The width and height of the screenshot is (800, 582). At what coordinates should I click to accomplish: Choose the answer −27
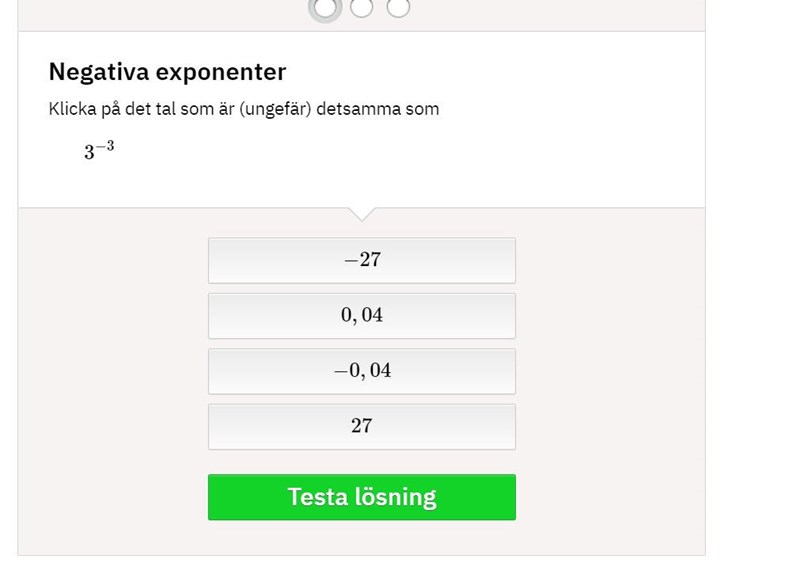coord(362,260)
